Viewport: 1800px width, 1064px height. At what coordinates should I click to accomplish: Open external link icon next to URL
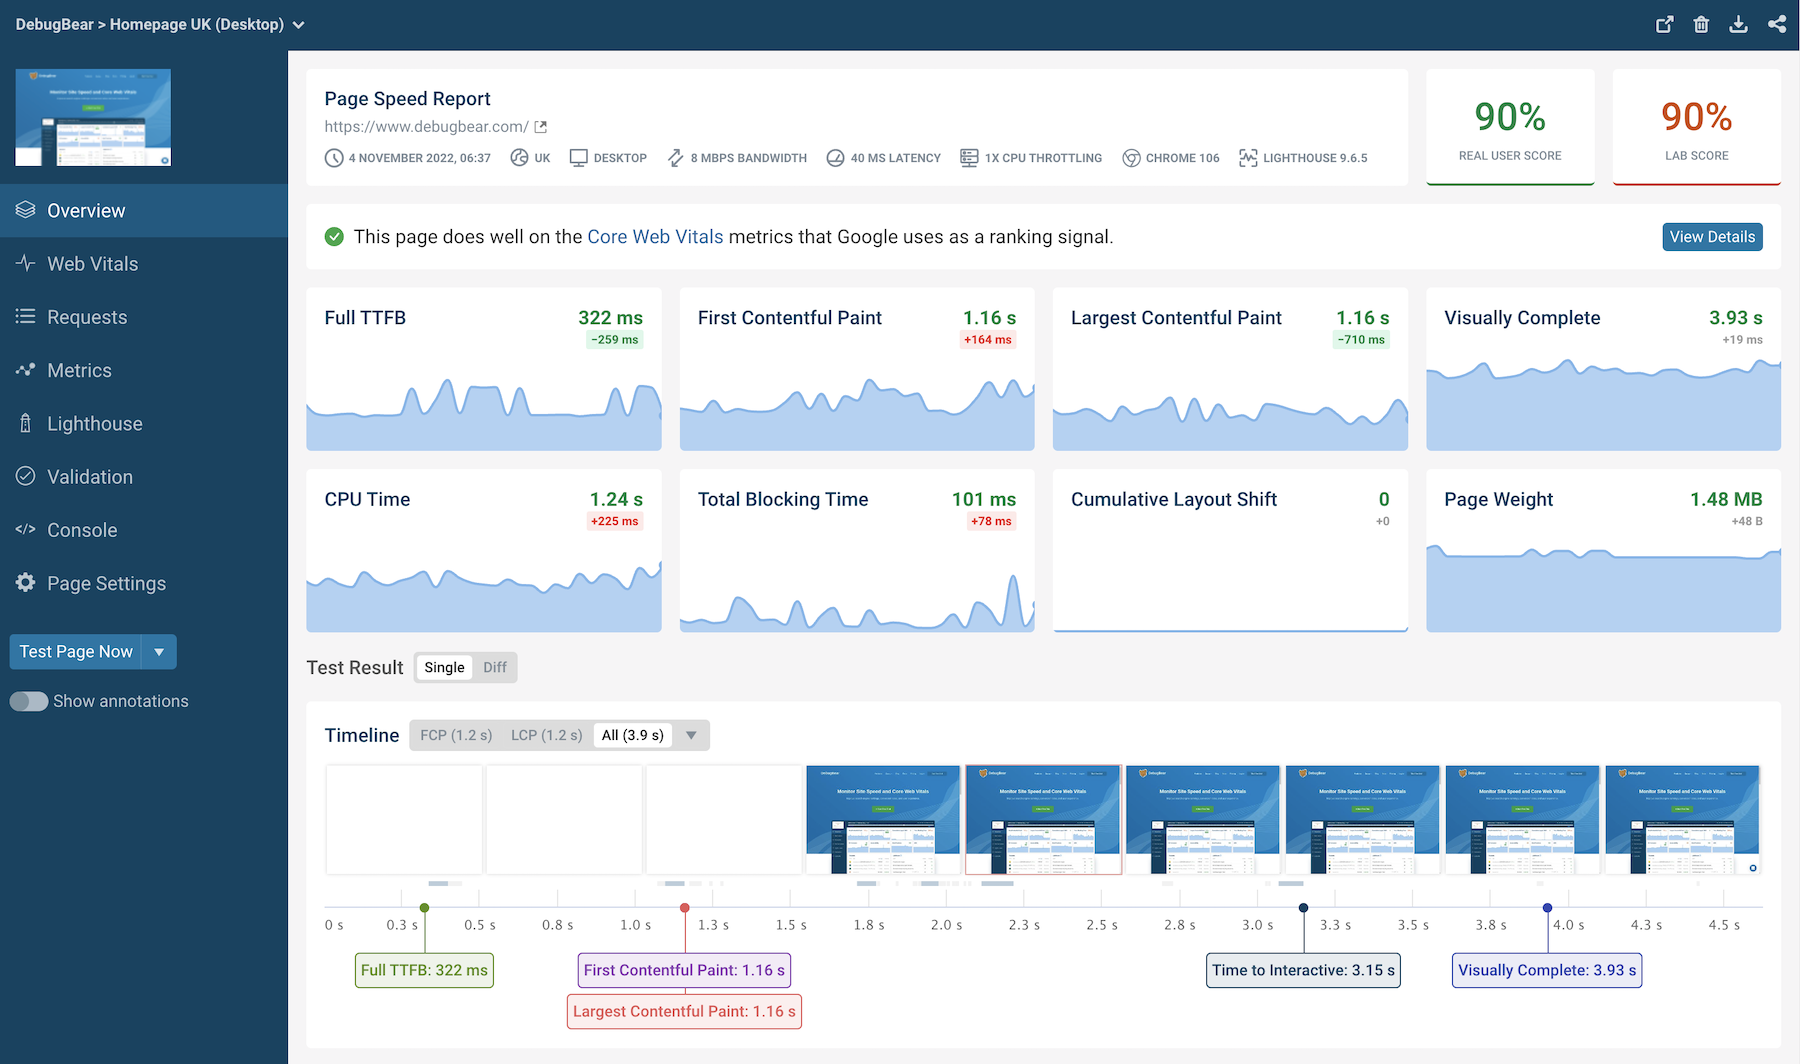541,127
